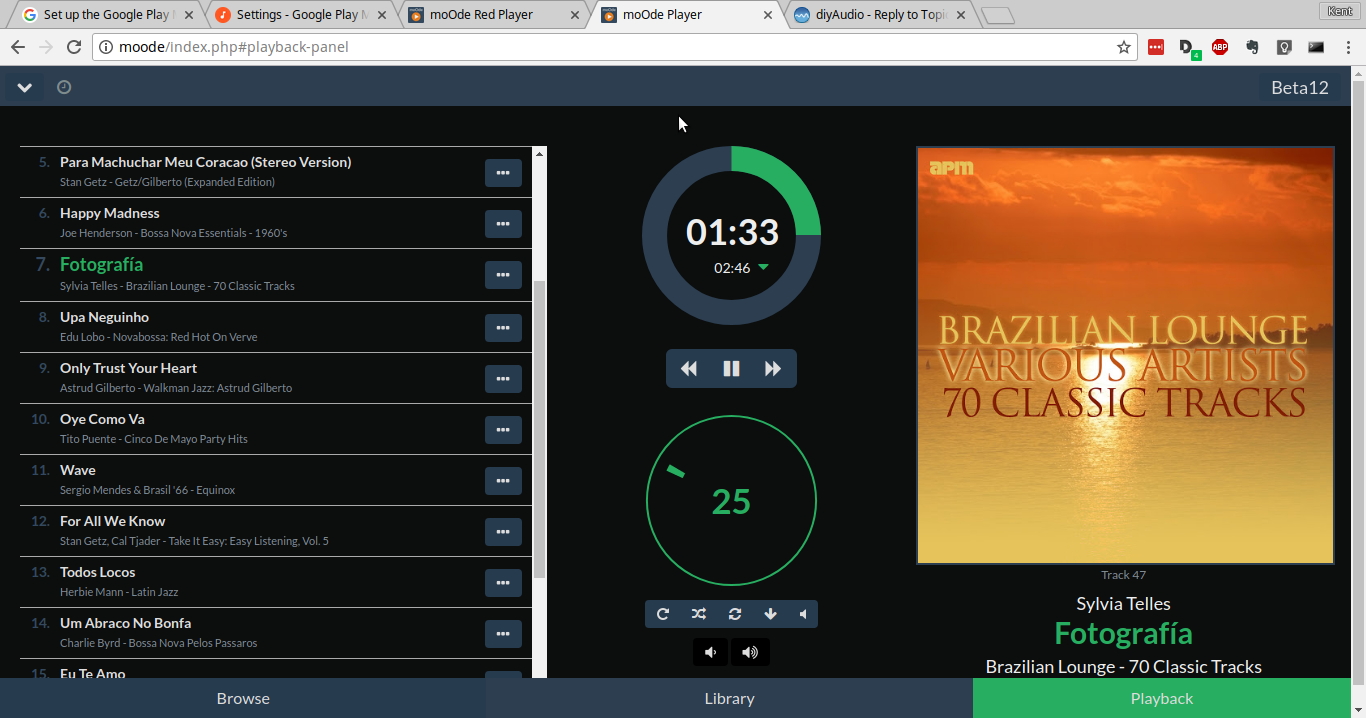Open the lightbulb extension icon
Viewport: 1366px width, 718px height.
click(1284, 47)
